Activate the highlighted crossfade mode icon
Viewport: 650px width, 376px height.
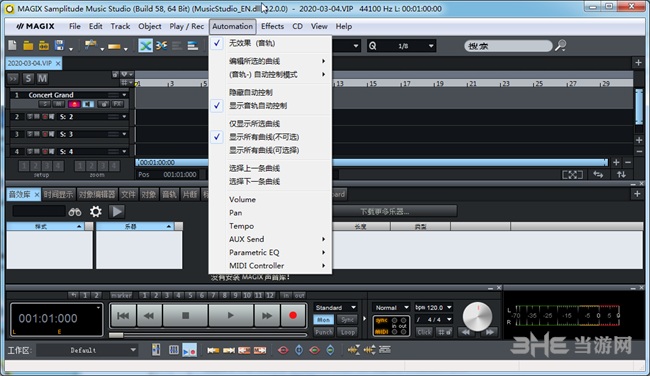pyautogui.click(x=146, y=46)
